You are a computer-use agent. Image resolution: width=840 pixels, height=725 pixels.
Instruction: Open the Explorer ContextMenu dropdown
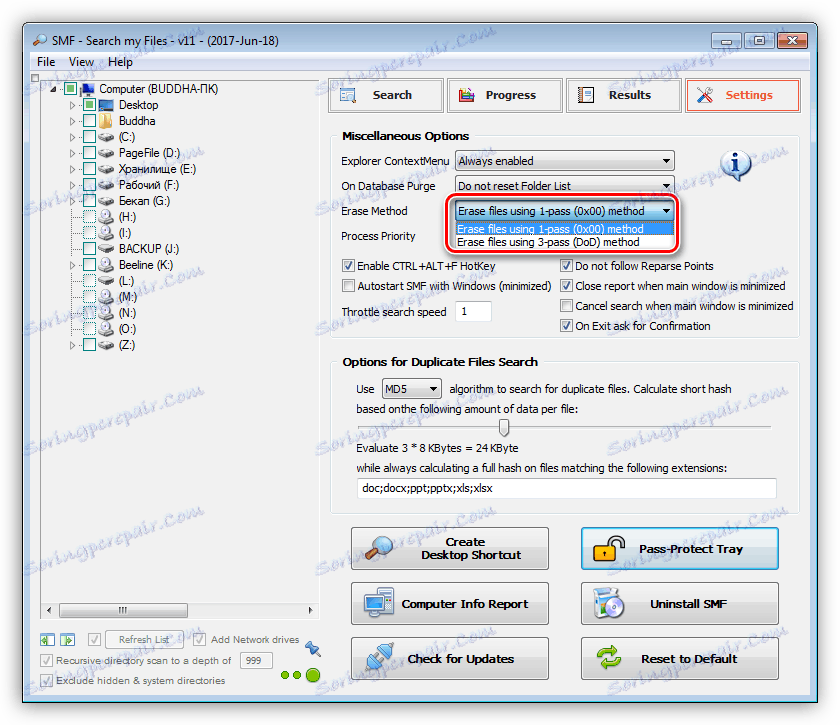click(x=565, y=161)
